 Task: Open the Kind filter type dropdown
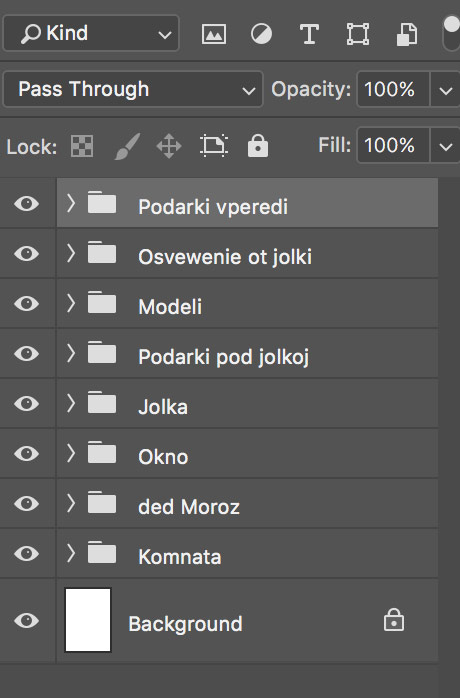point(91,33)
